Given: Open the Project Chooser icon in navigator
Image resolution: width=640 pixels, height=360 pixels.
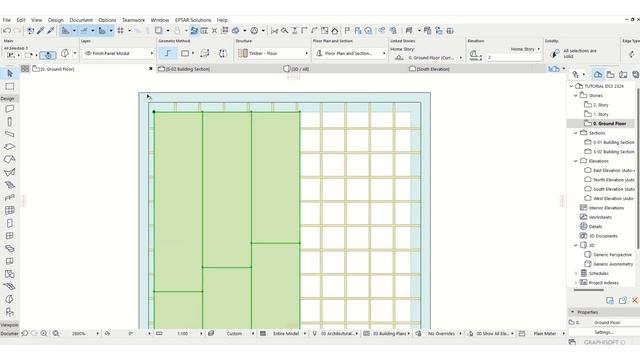Looking at the screenshot, I should [x=576, y=74].
